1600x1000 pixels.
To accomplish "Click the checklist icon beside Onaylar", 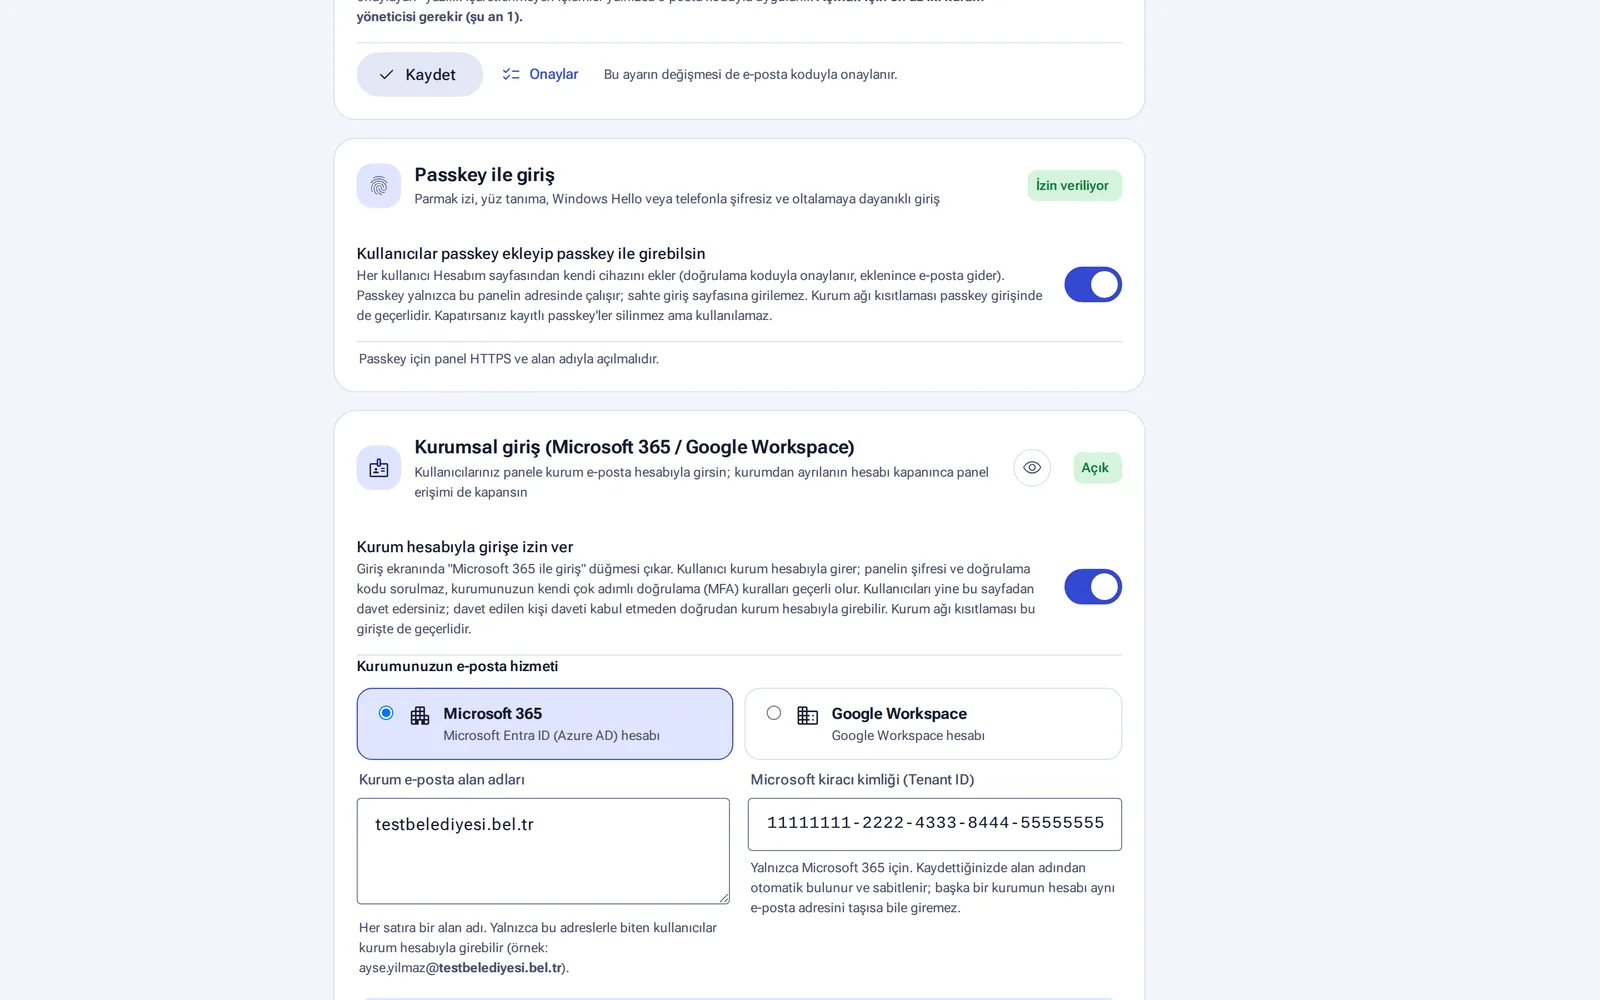I will point(511,74).
